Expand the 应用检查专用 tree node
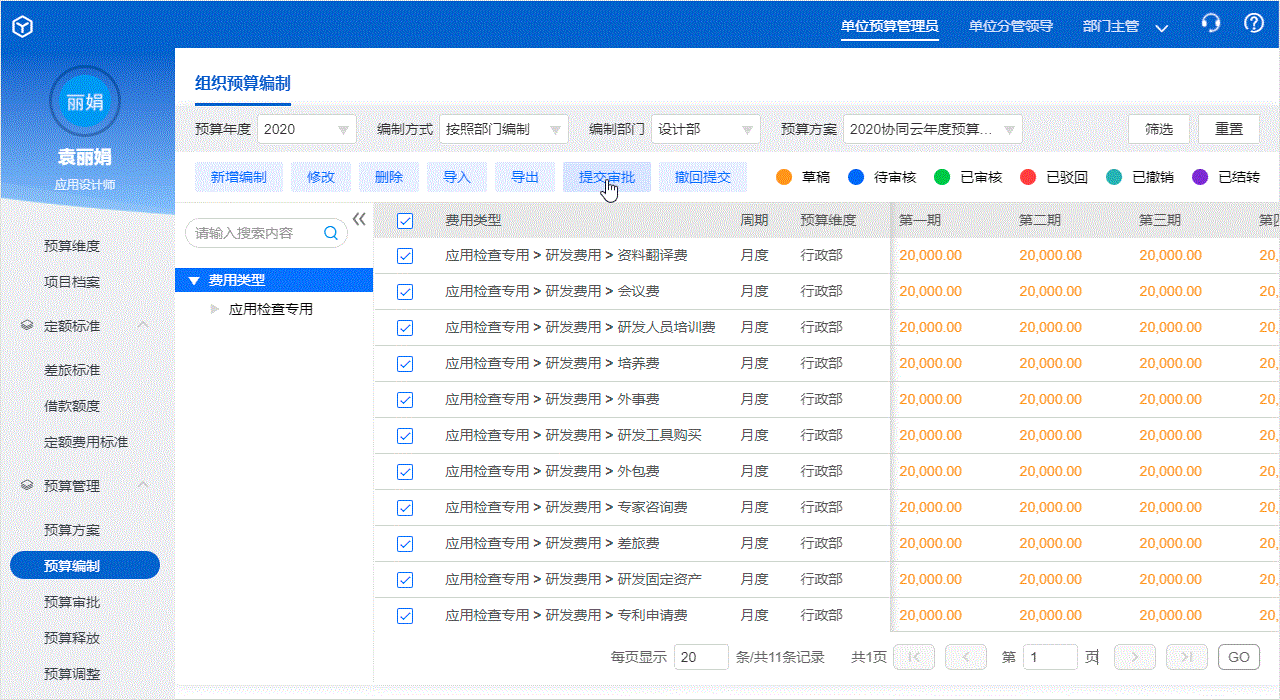Image resolution: width=1280 pixels, height=700 pixels. [214, 309]
